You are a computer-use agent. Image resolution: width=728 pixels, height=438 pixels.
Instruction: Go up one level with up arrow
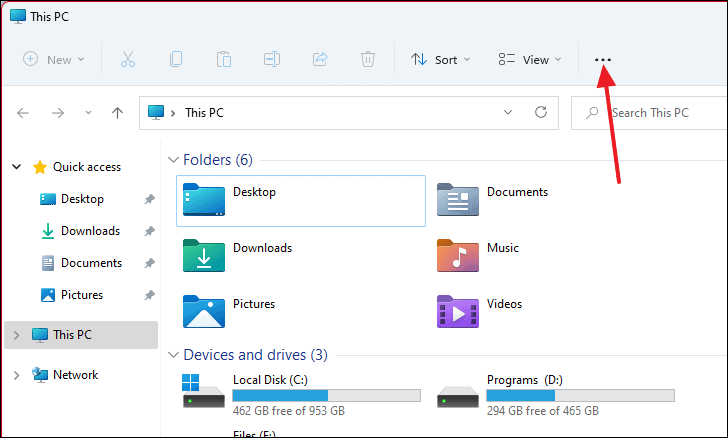[x=117, y=112]
